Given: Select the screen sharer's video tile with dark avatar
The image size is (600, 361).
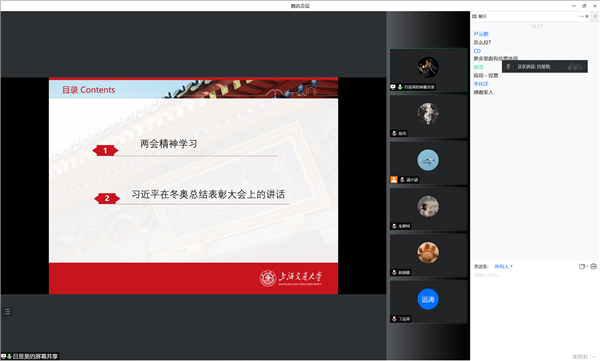Looking at the screenshot, I should pyautogui.click(x=429, y=70).
